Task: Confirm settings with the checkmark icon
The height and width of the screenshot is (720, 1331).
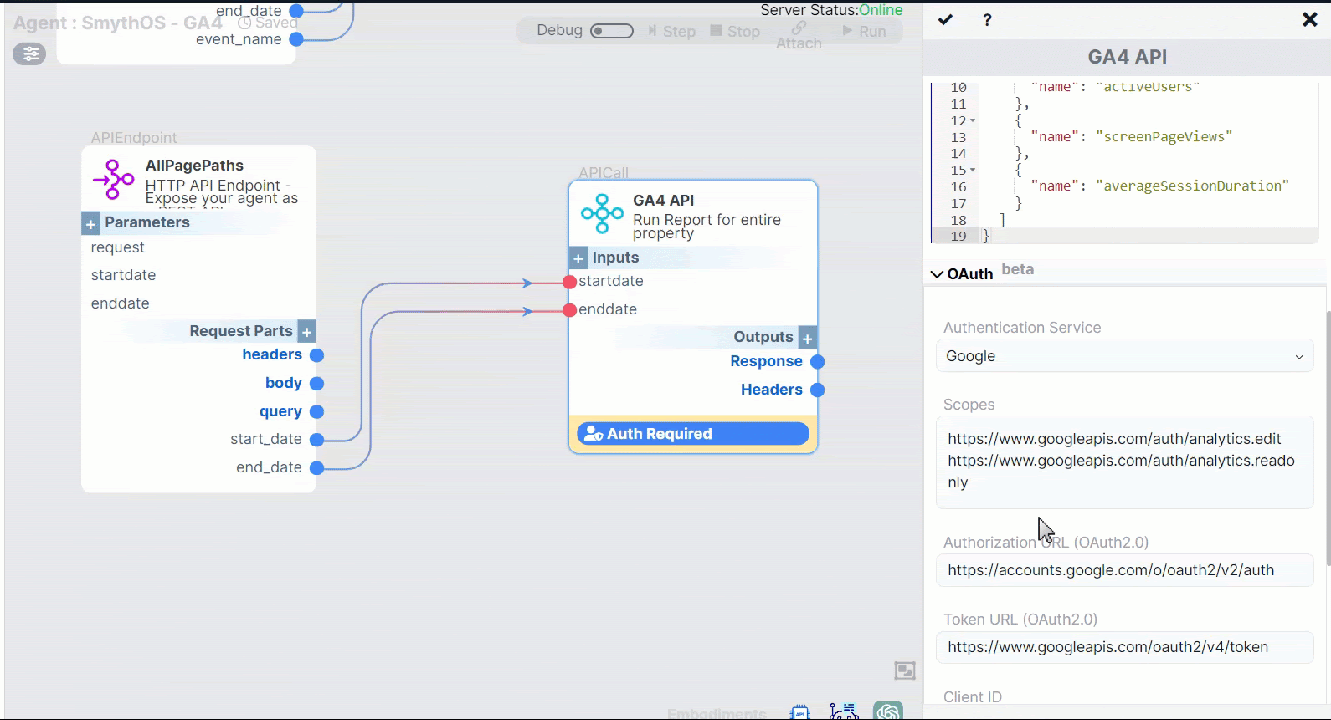Action: pos(945,19)
